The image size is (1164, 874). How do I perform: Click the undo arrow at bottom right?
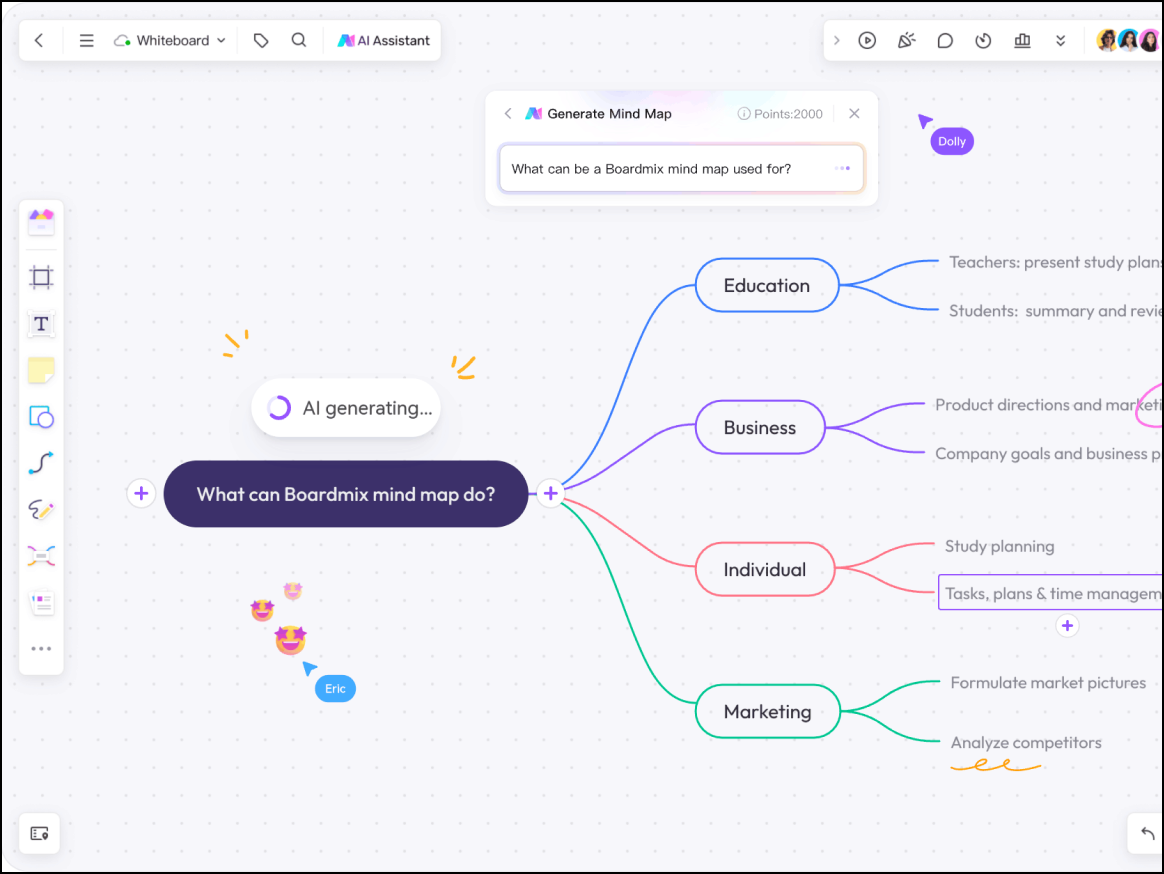pos(1148,833)
